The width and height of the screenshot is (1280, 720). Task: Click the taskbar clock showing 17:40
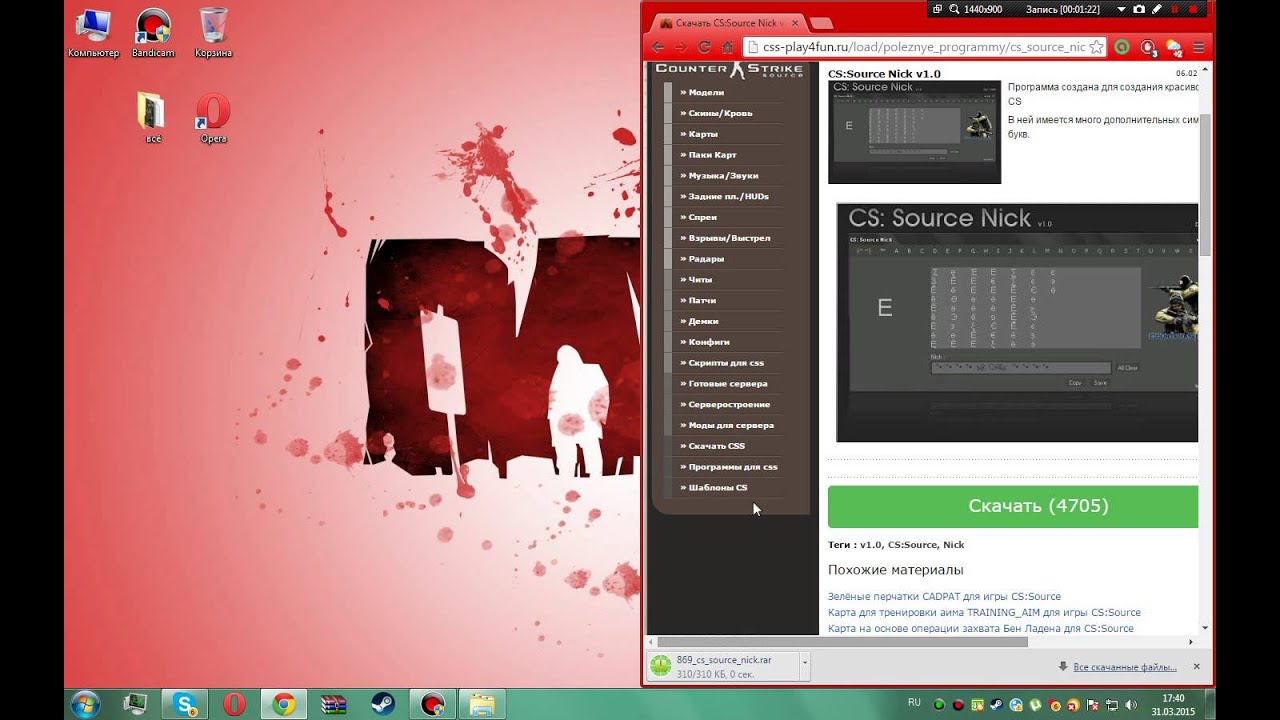[x=1173, y=704]
